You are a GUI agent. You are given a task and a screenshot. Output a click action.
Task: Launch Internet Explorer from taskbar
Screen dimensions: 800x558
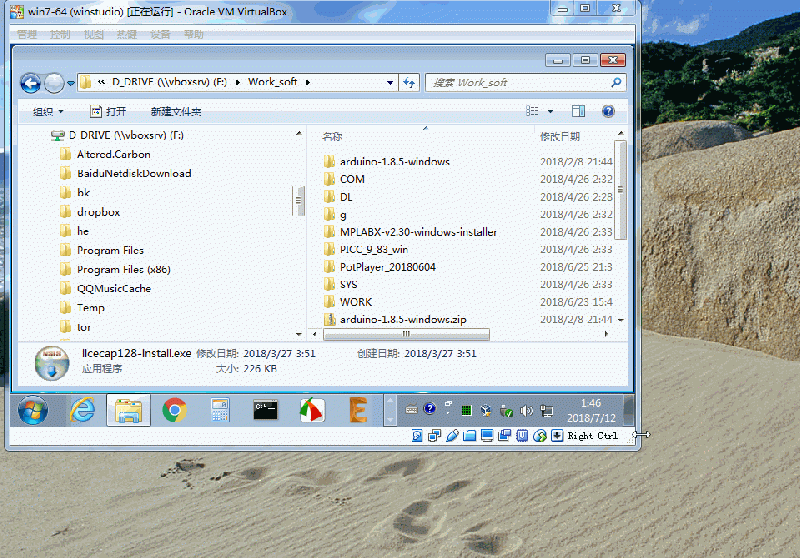pyautogui.click(x=82, y=410)
